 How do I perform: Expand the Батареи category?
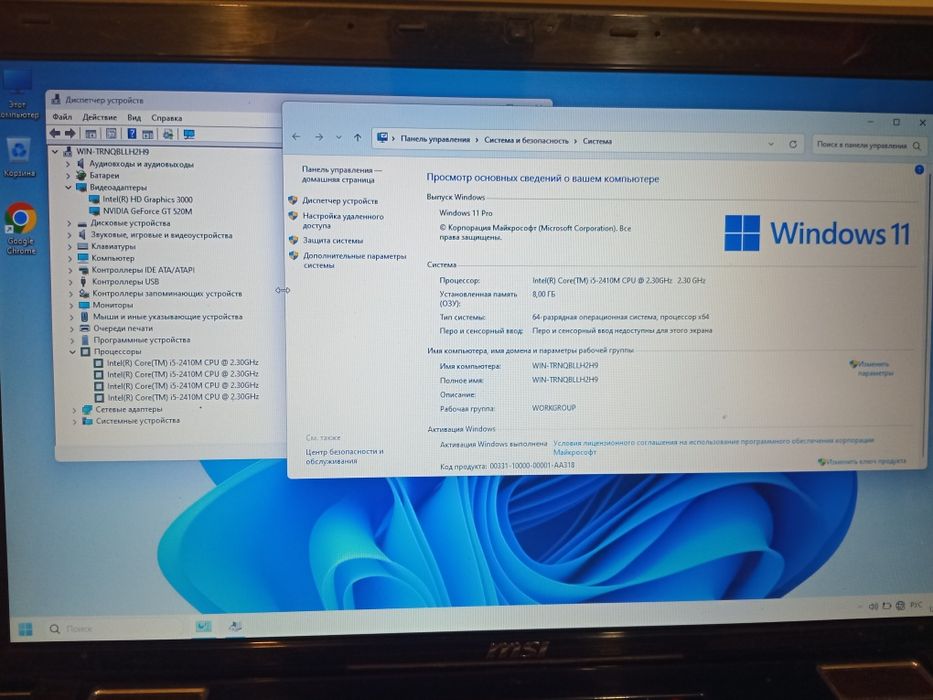[x=68, y=176]
